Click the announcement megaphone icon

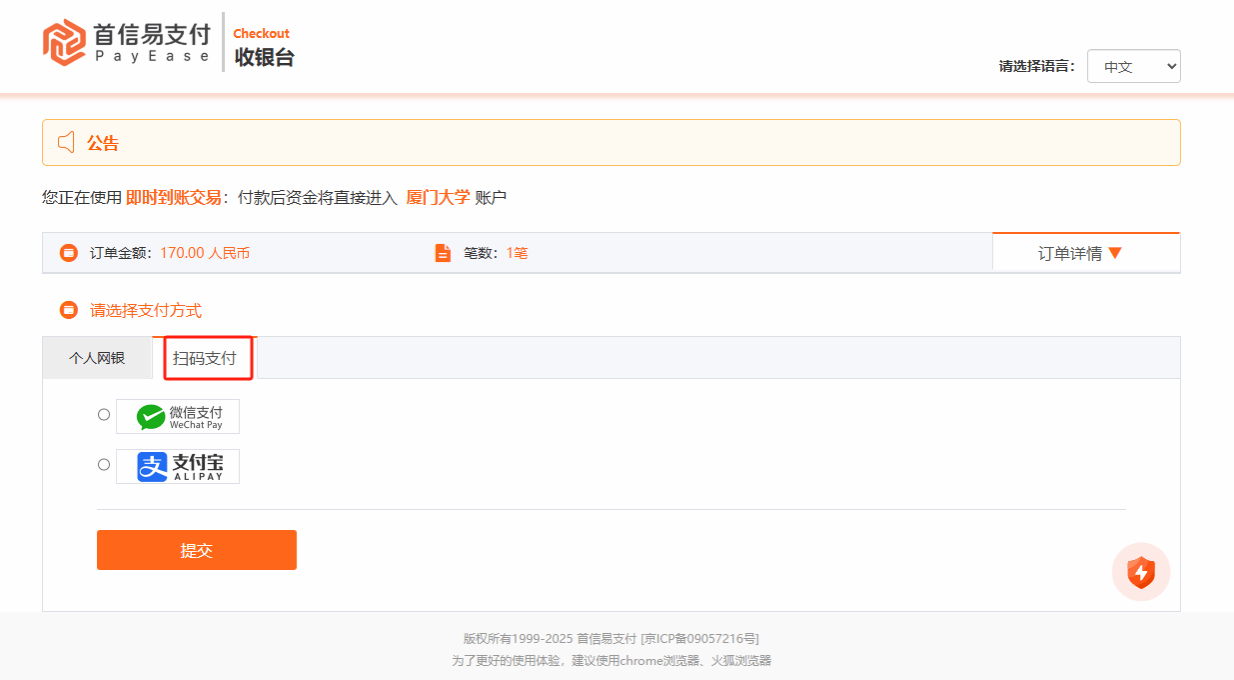tap(66, 143)
